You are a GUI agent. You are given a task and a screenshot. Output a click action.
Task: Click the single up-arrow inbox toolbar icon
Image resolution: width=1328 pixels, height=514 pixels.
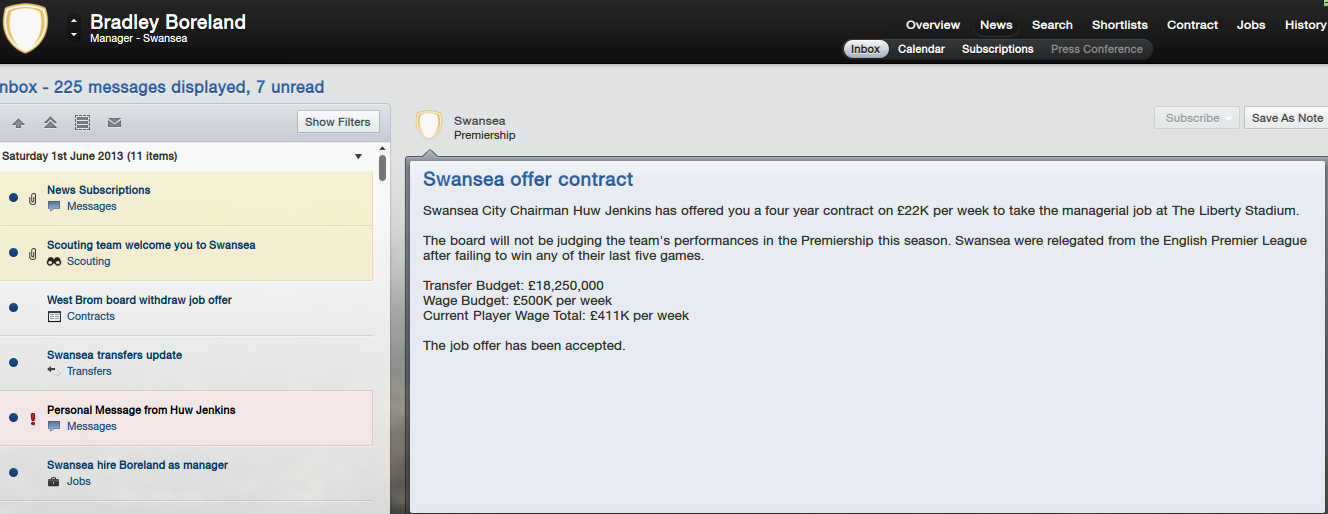tap(18, 123)
